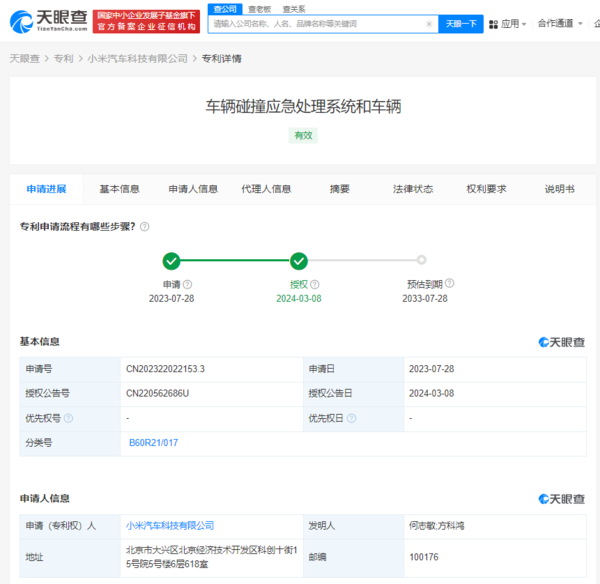Viewport: 600px width, 584px height.
Task: Click the B60R21/017 classification link
Action: (x=153, y=442)
